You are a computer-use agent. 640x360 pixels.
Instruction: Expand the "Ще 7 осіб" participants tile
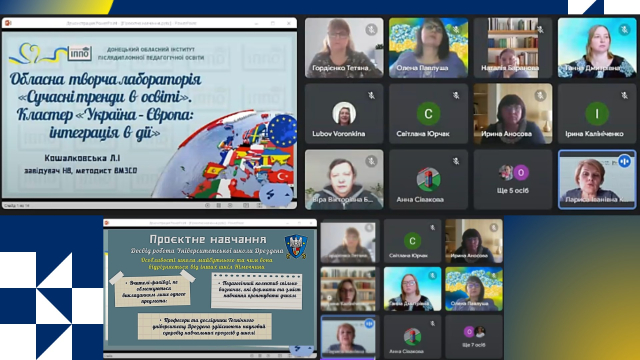473,337
